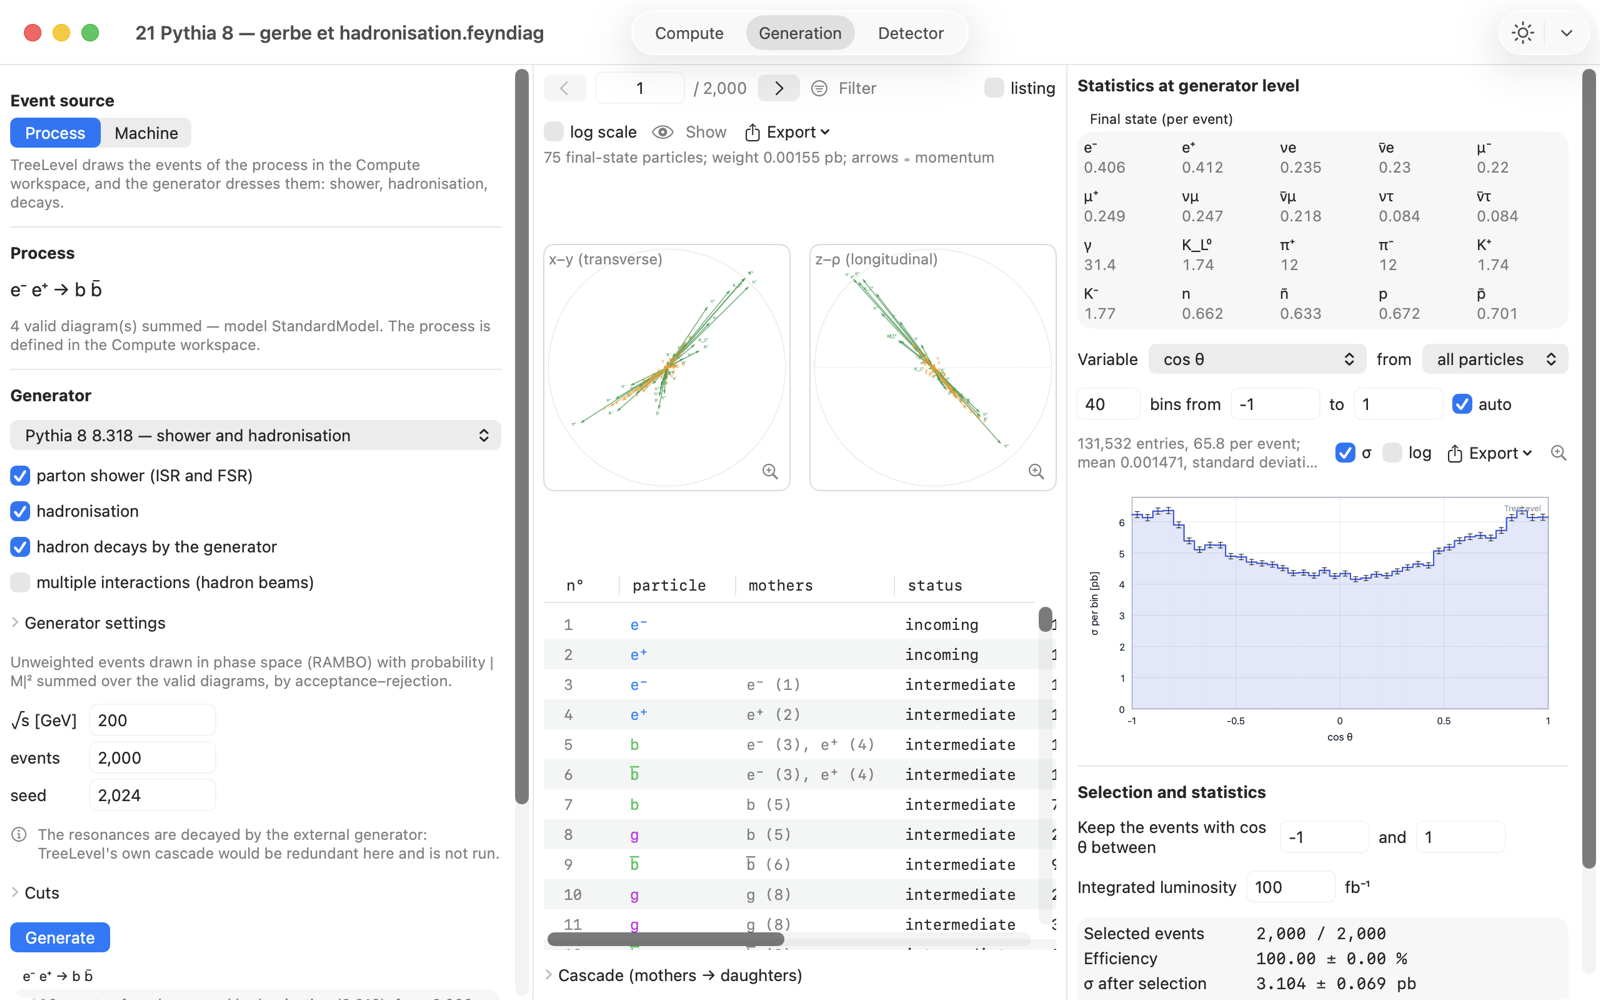This screenshot has width=1600, height=1000.
Task: Switch to the Generation tab
Action: tap(800, 33)
